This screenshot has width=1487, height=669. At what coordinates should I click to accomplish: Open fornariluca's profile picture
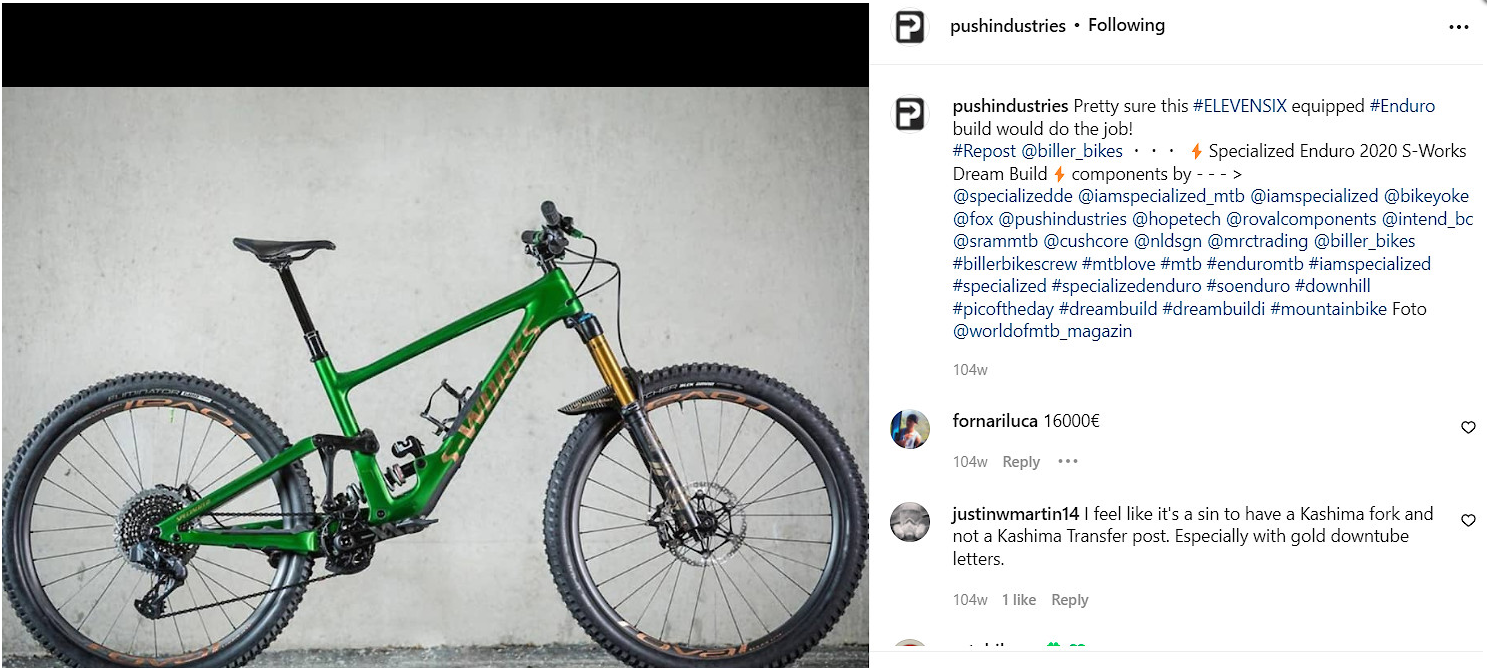[910, 429]
